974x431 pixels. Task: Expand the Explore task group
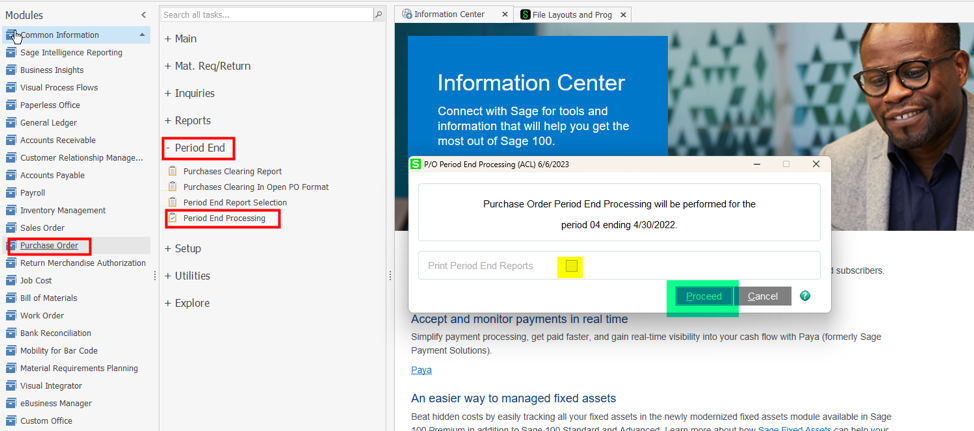pos(187,303)
